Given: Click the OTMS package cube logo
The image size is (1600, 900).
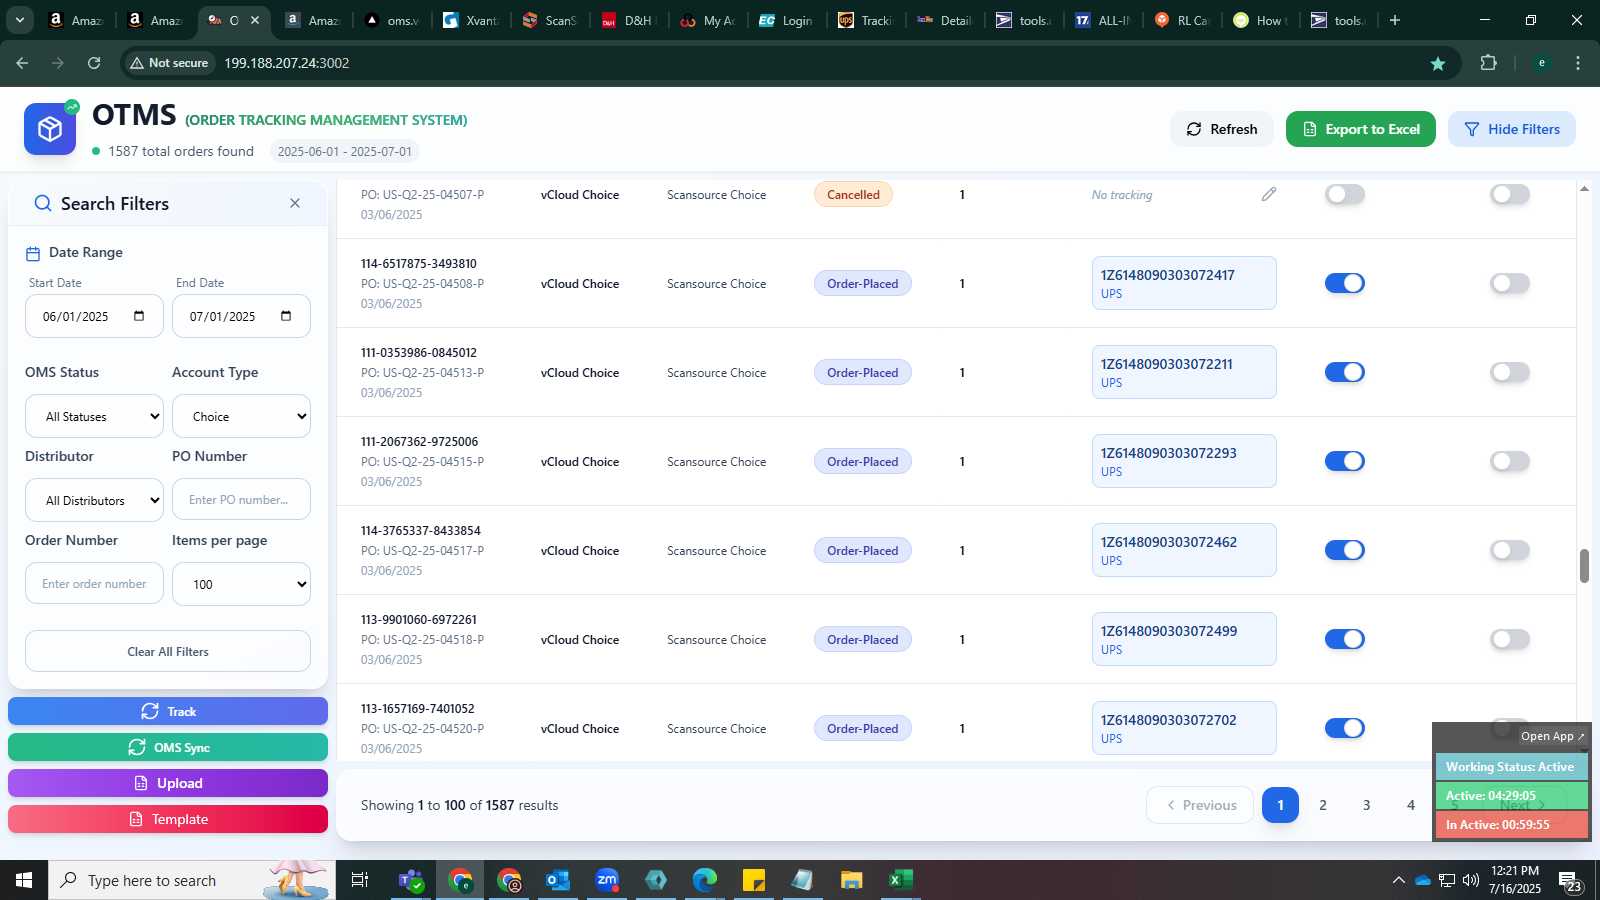Looking at the screenshot, I should [x=50, y=129].
